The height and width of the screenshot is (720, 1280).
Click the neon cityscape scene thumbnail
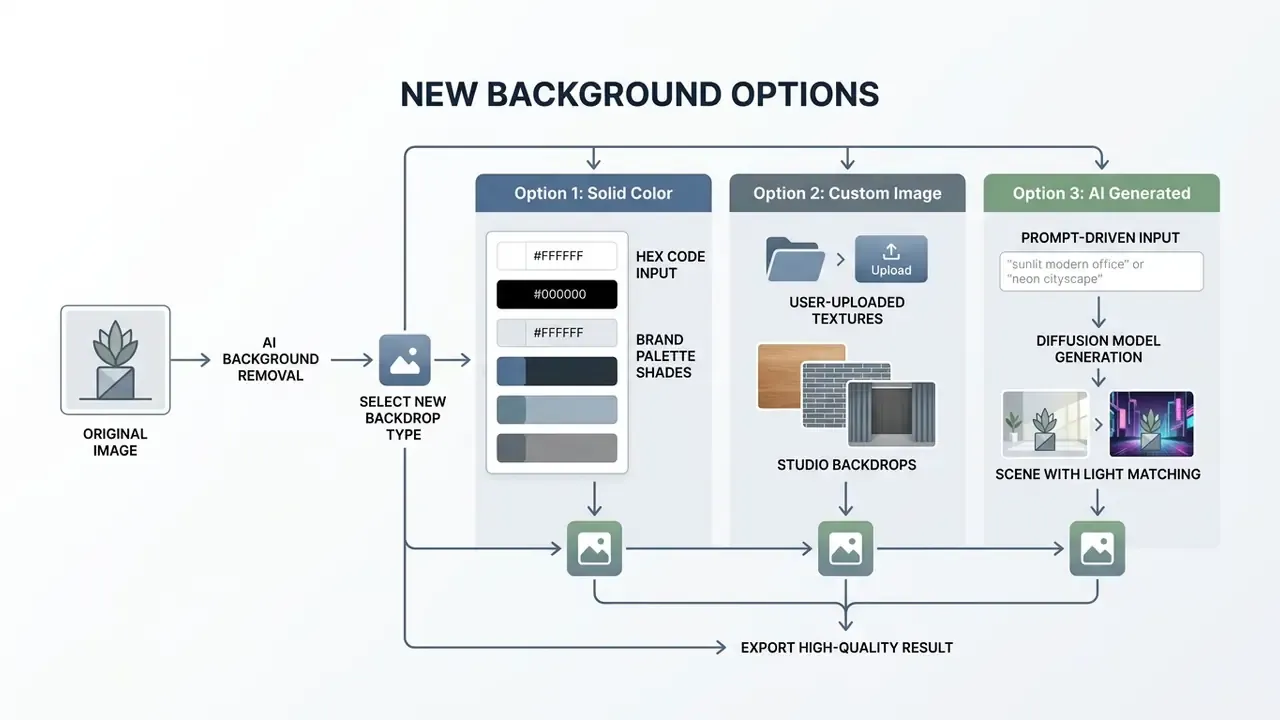pyautogui.click(x=1152, y=424)
